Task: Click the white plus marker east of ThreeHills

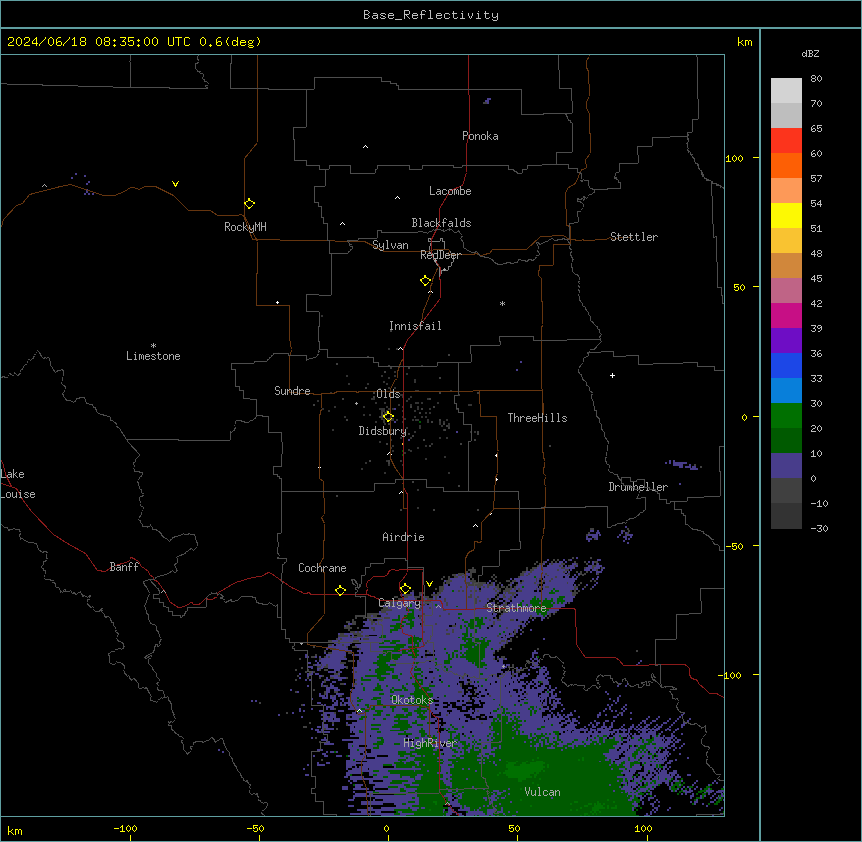Action: [x=612, y=375]
